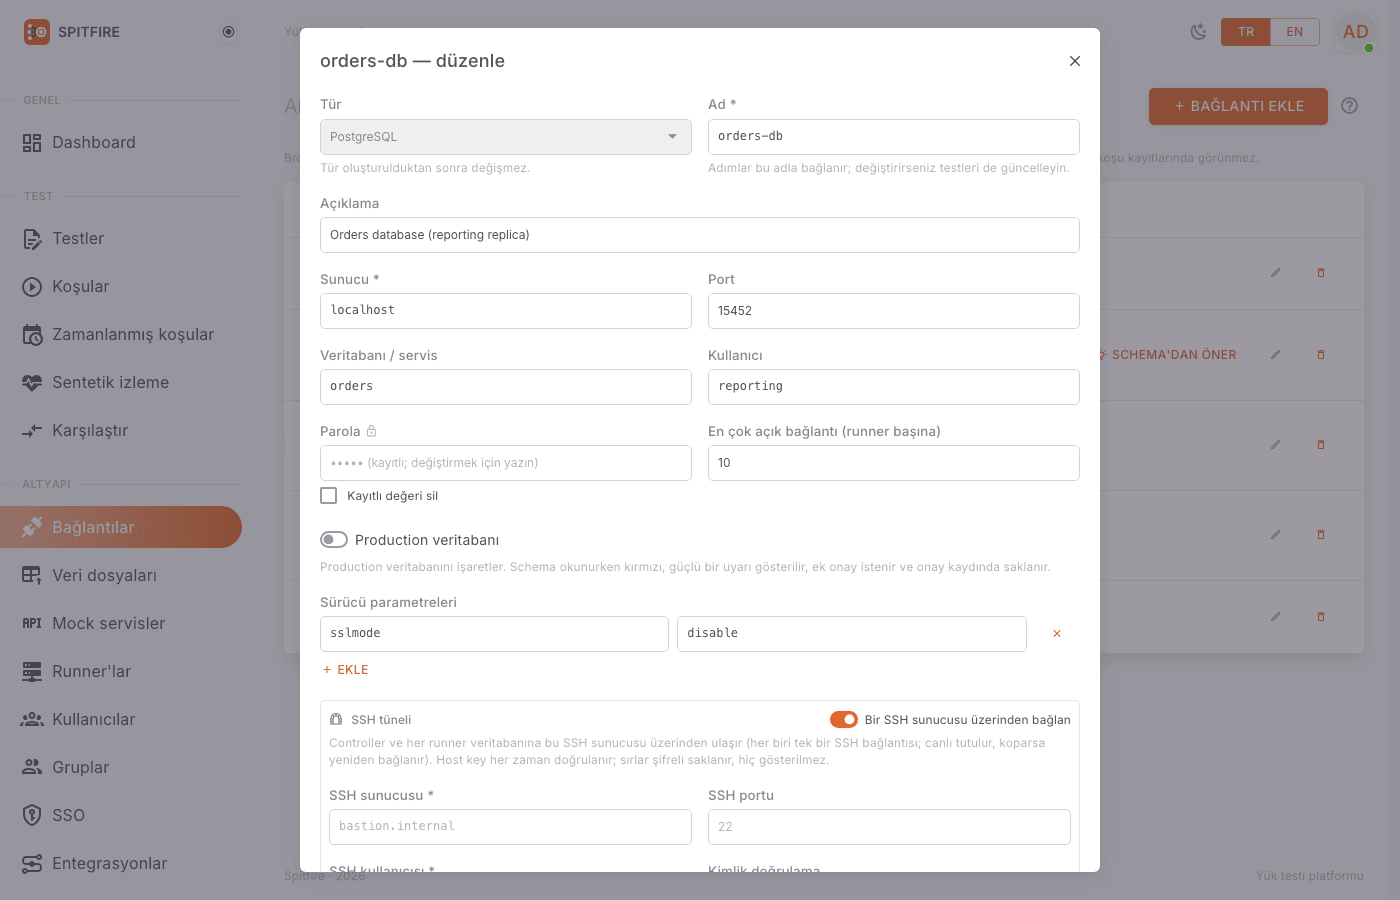Tick the 'Kayıtlı değeri sil' checkbox

click(x=328, y=496)
